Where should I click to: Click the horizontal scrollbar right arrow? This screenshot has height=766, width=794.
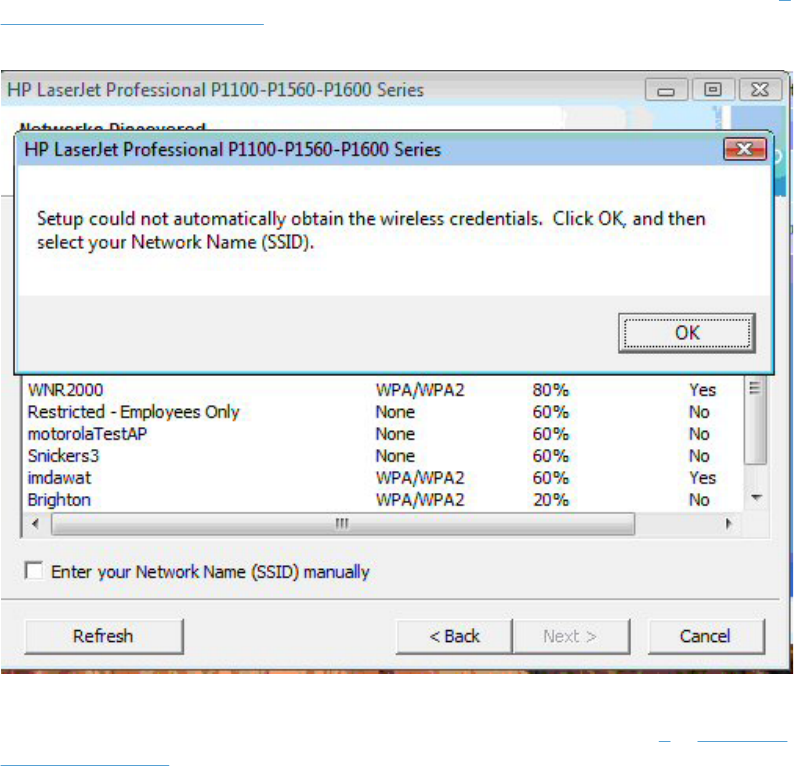point(728,523)
